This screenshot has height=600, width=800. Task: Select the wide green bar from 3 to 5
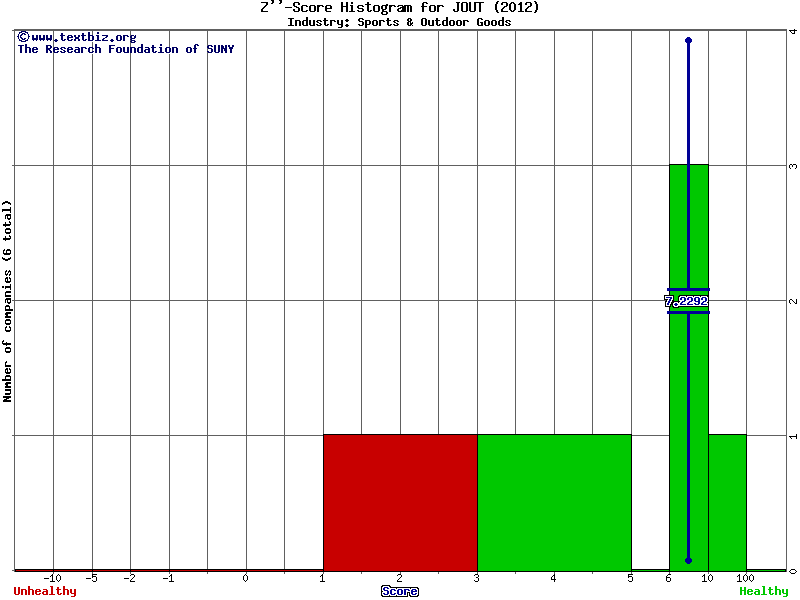click(554, 503)
